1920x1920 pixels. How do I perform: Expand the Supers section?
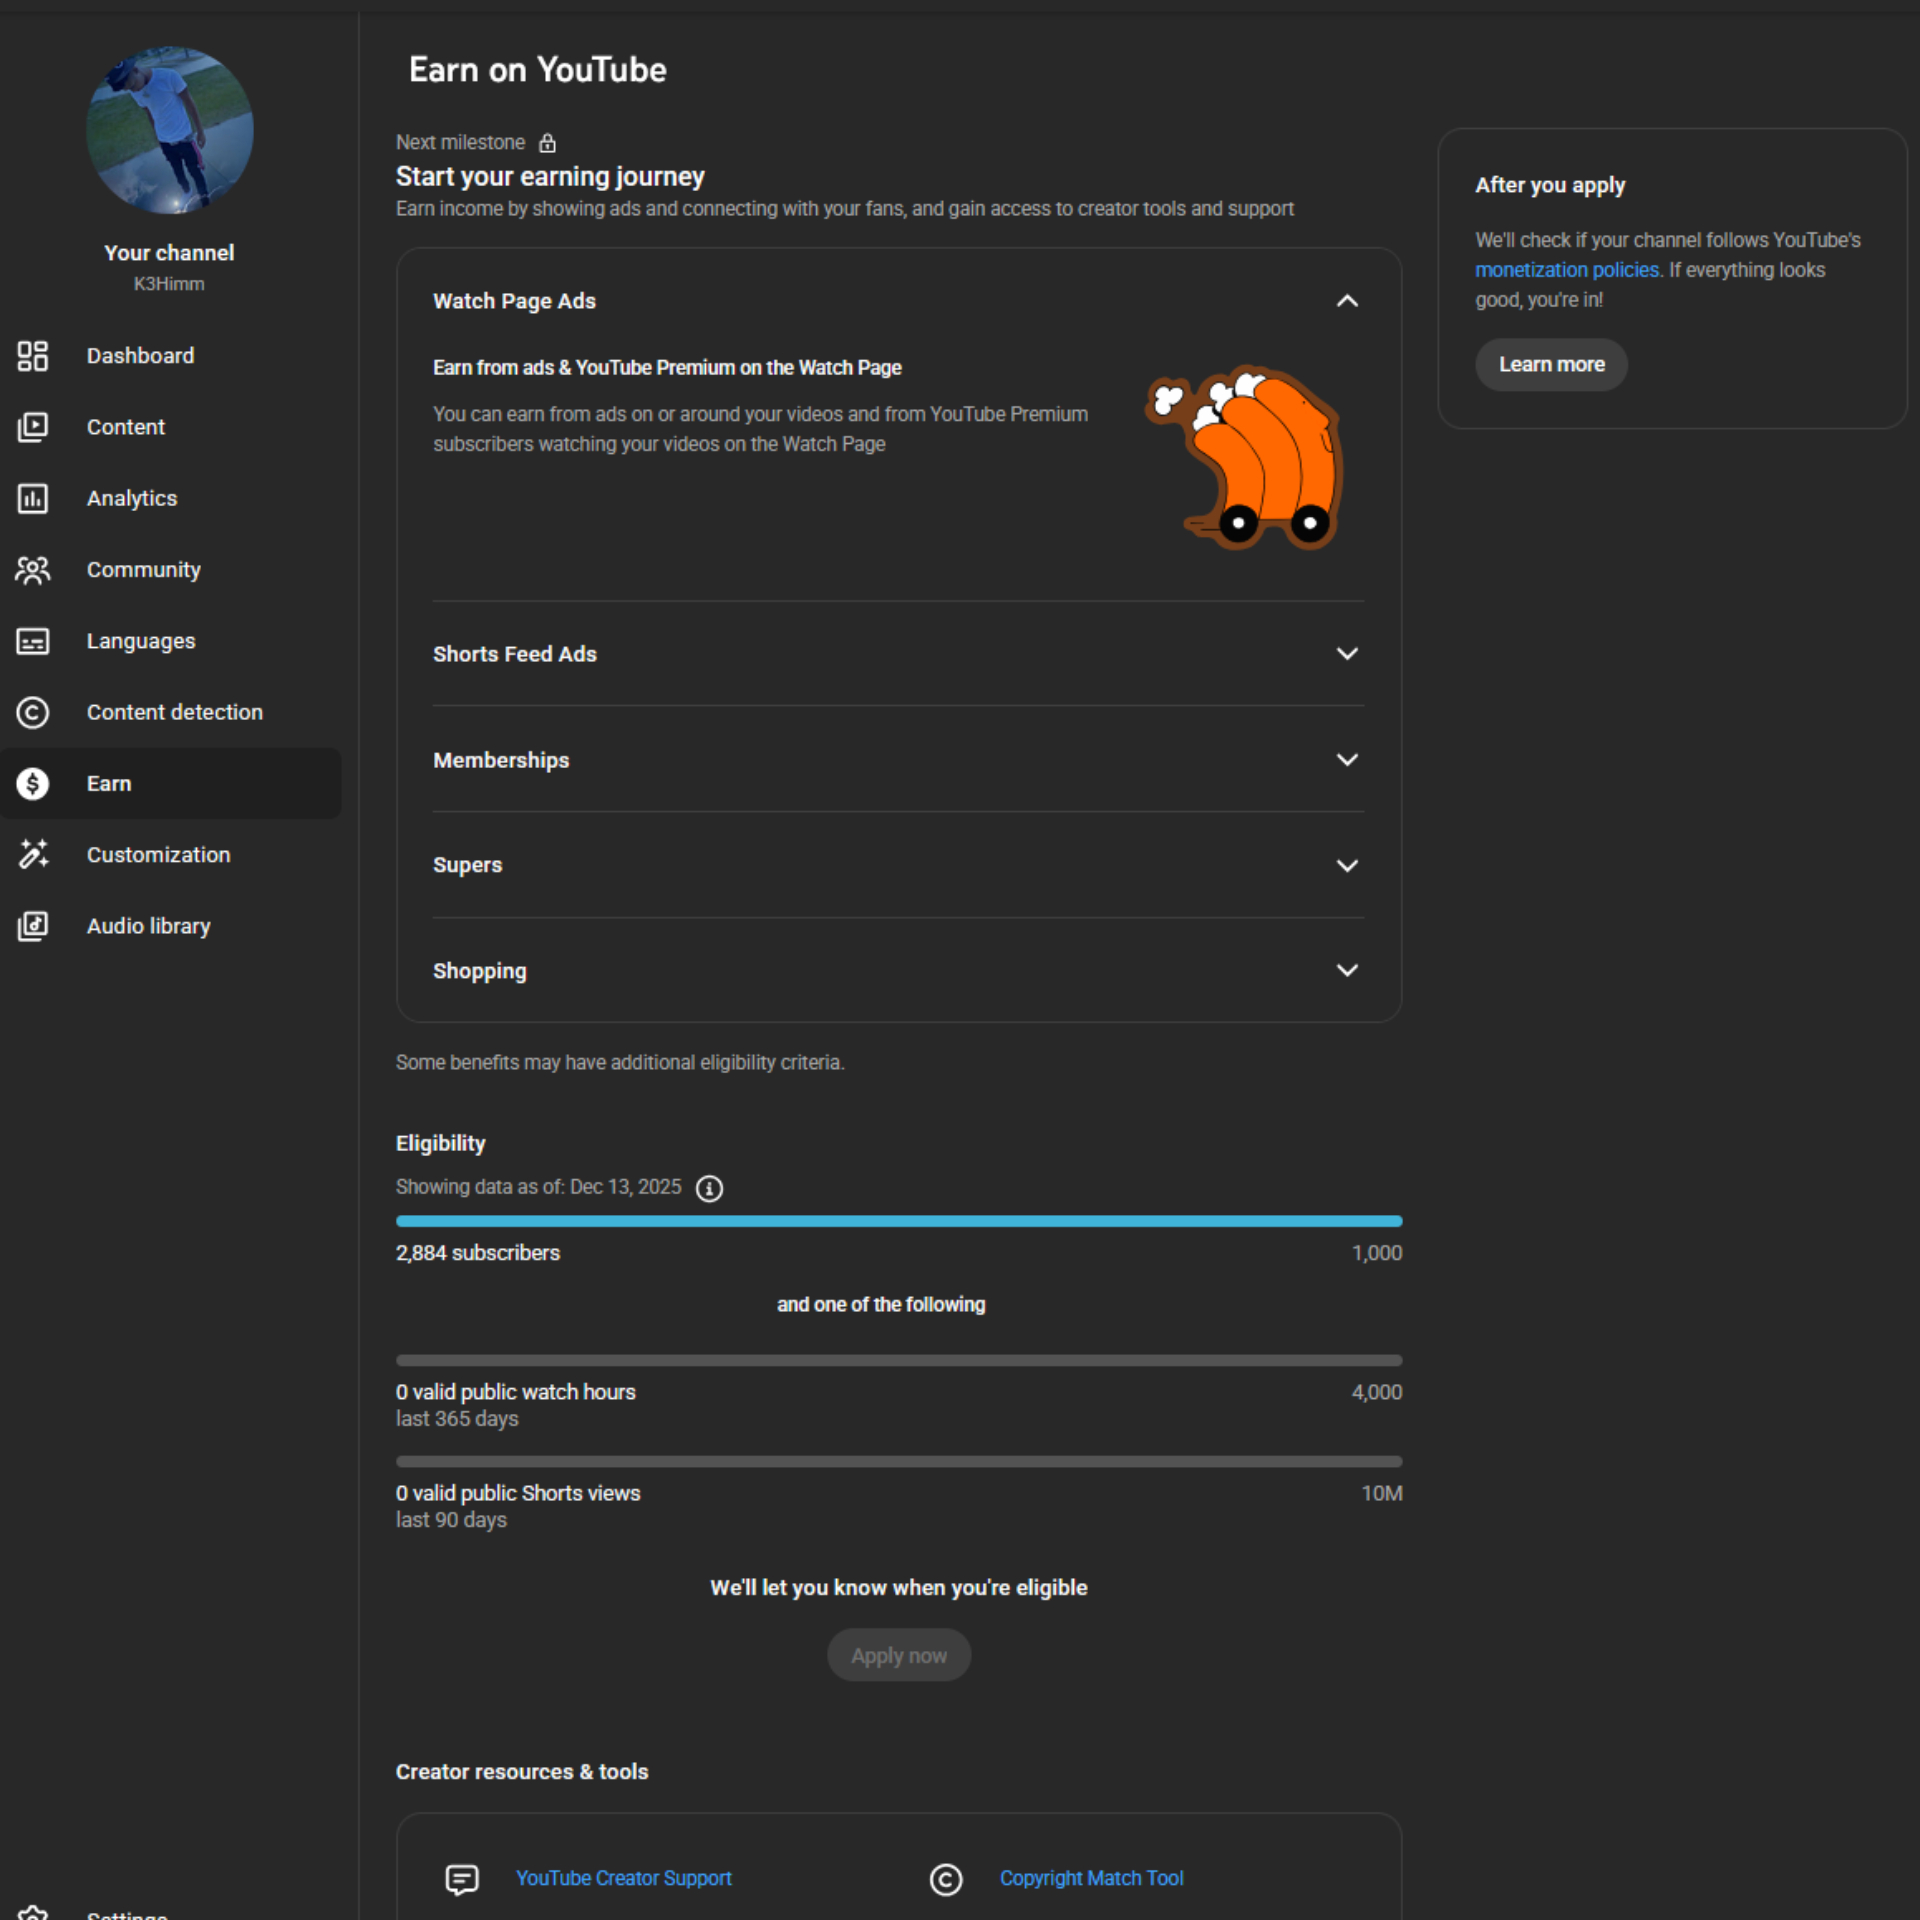1347,866
